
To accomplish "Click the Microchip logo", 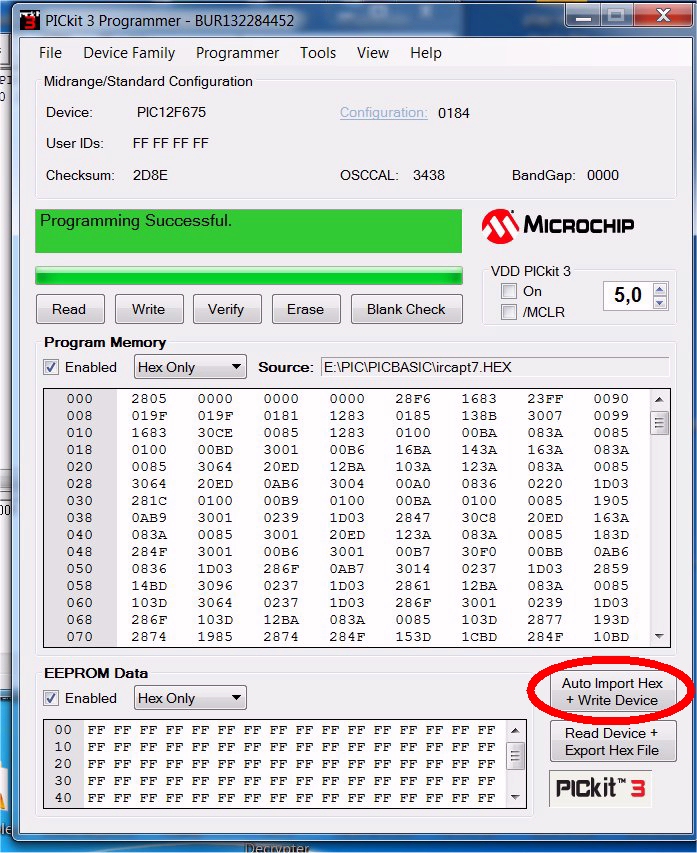I will [558, 226].
